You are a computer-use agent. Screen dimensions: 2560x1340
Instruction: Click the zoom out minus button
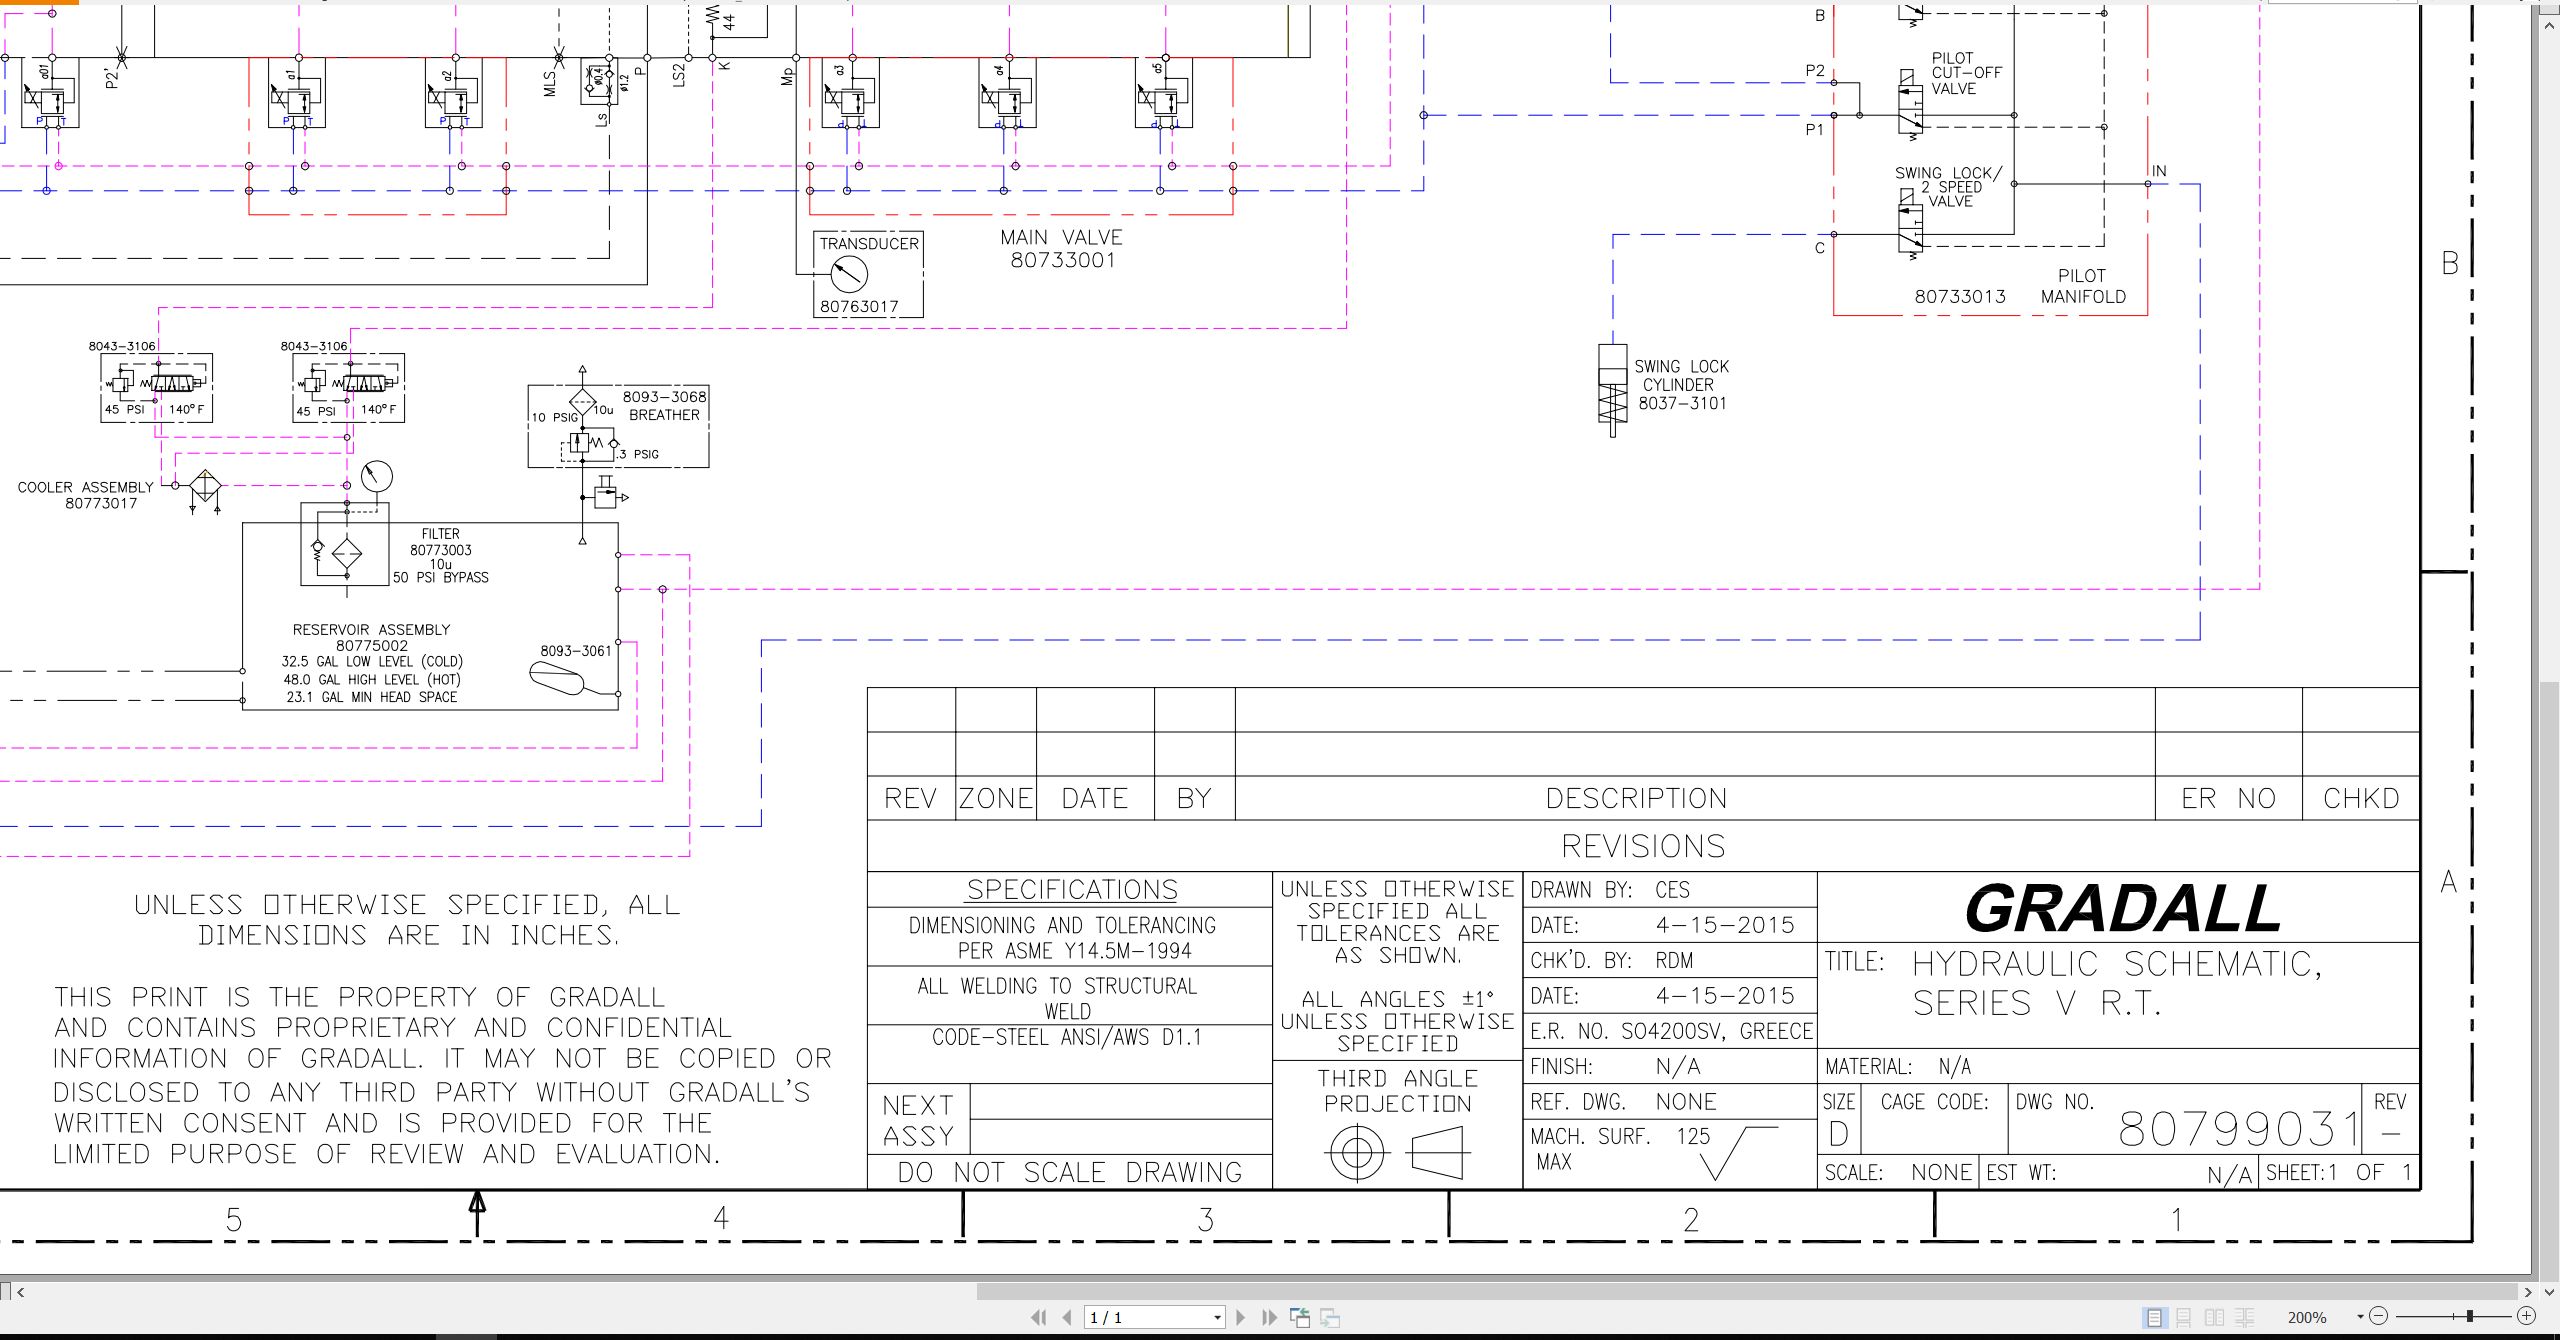point(2379,1316)
